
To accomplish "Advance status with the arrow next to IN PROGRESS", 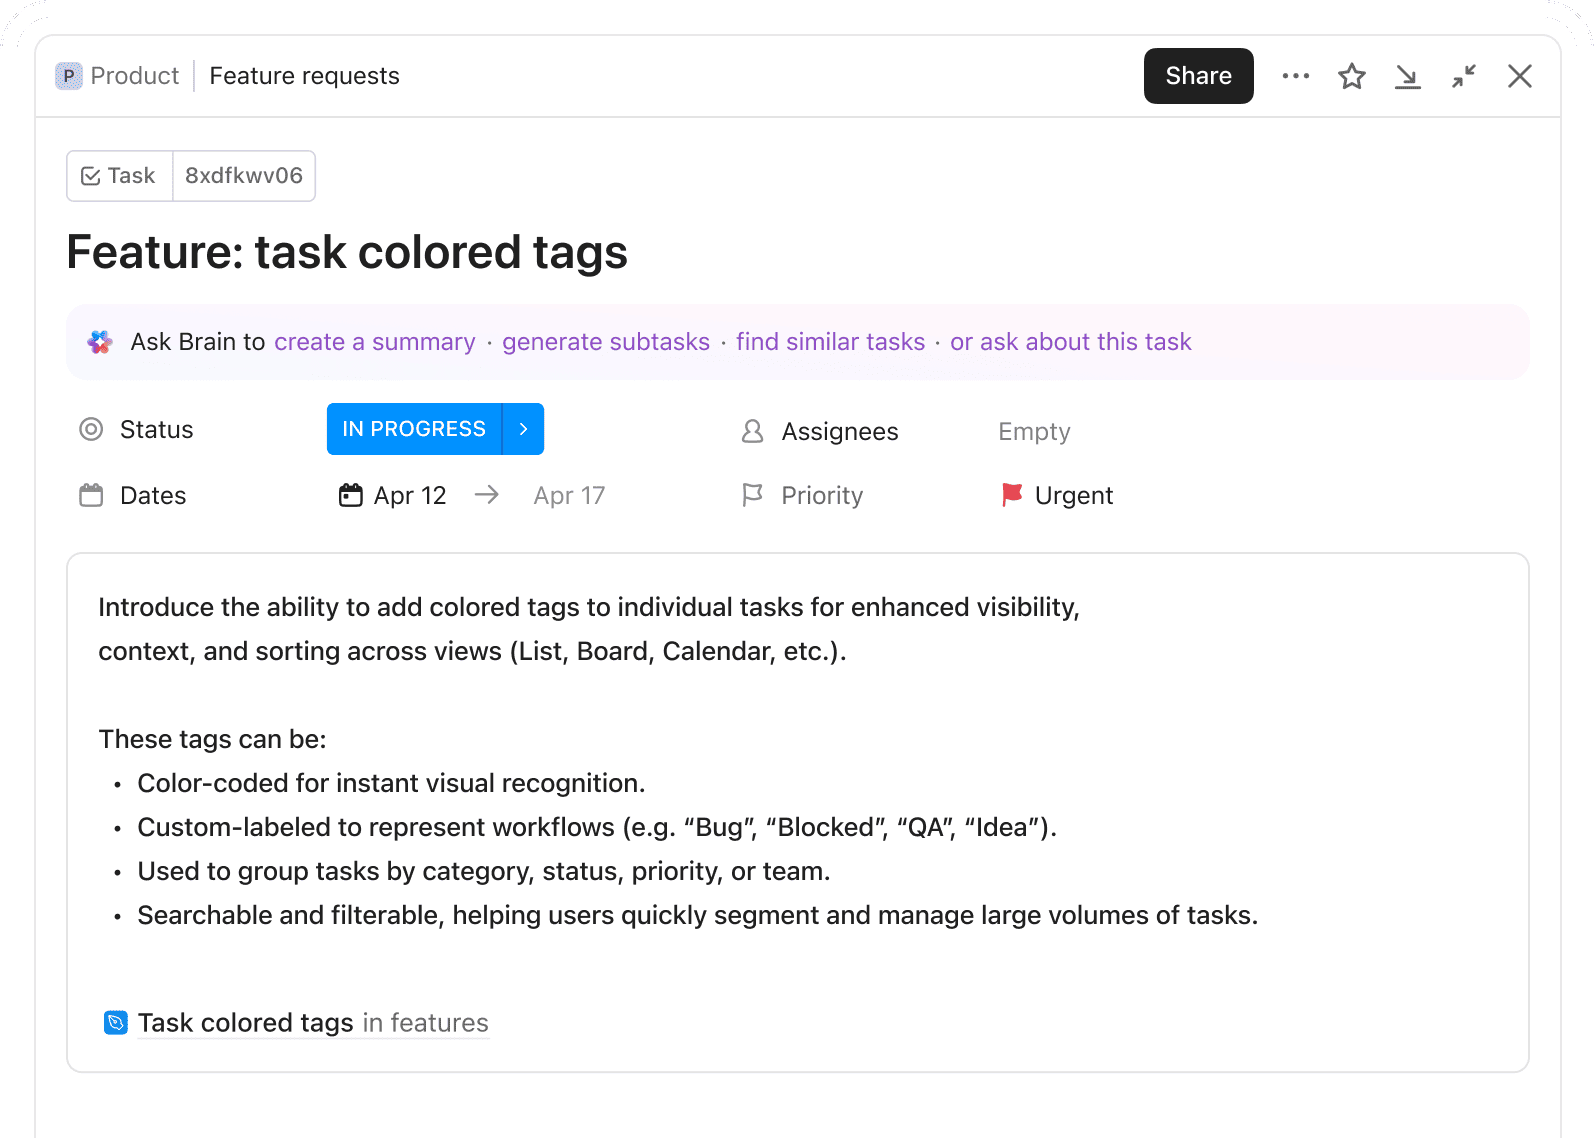I will click(x=523, y=429).
